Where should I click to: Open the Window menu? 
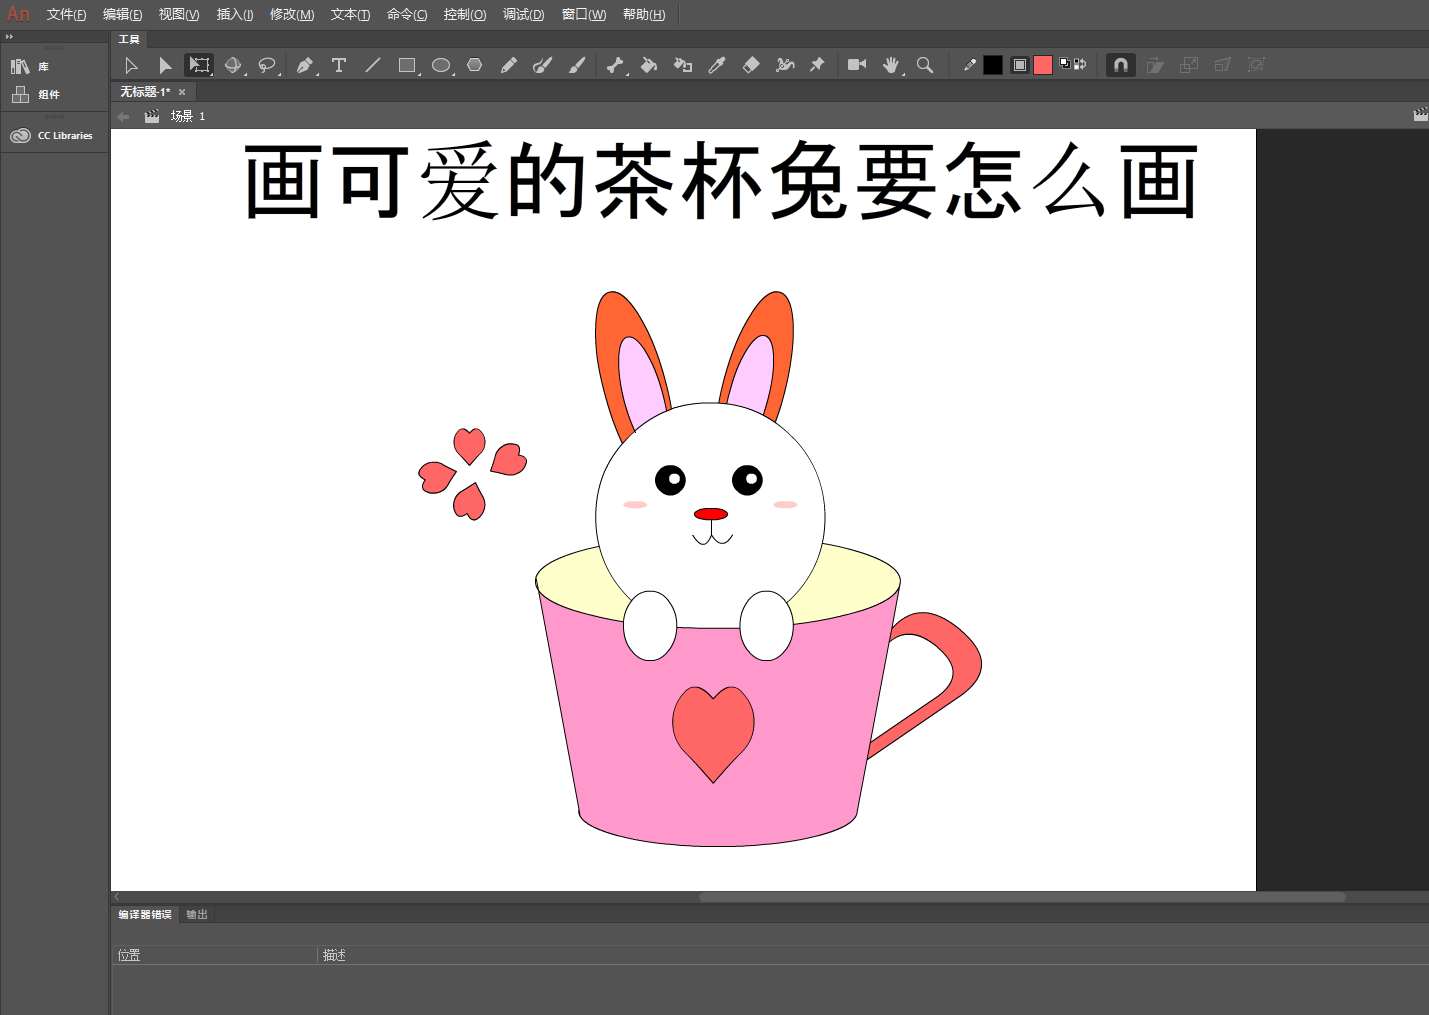point(584,14)
